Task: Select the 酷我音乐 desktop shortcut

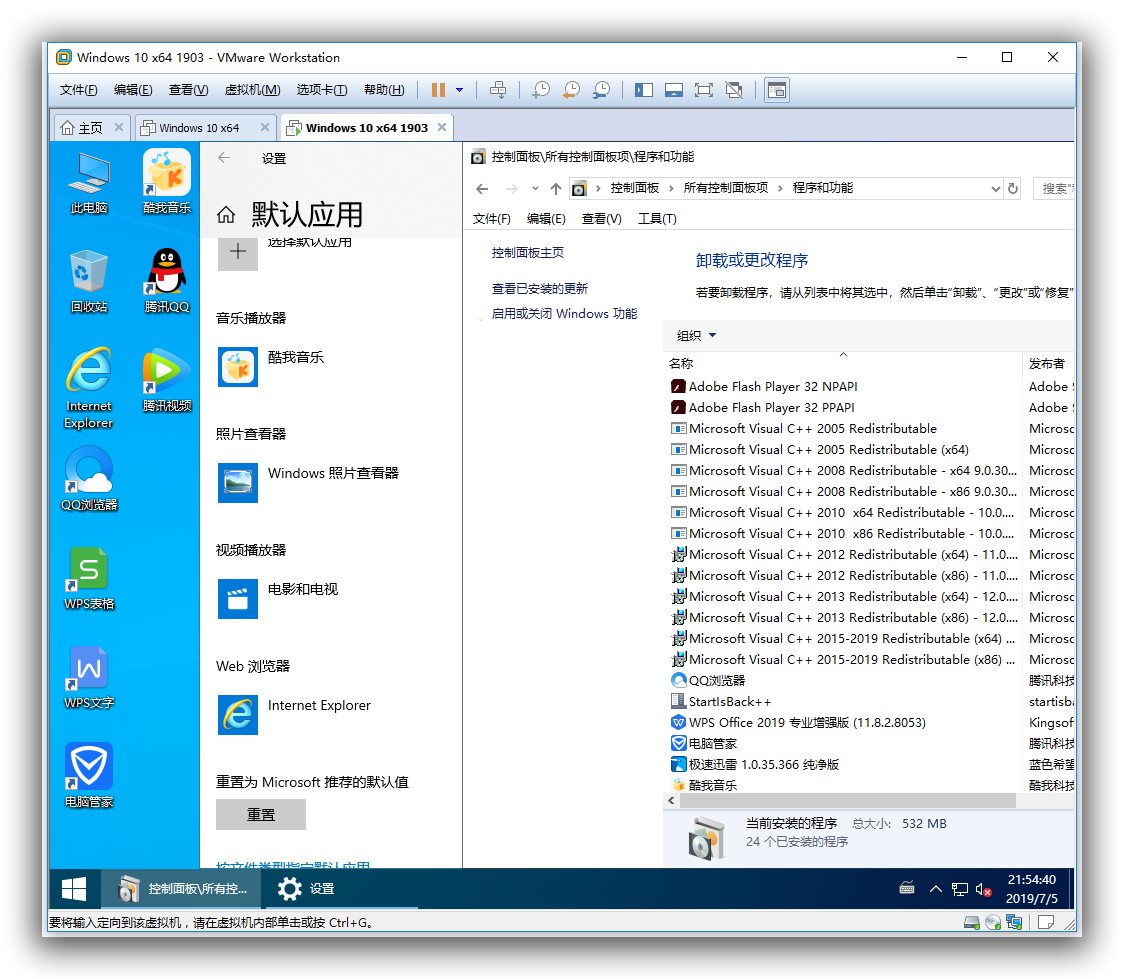Action: click(167, 182)
